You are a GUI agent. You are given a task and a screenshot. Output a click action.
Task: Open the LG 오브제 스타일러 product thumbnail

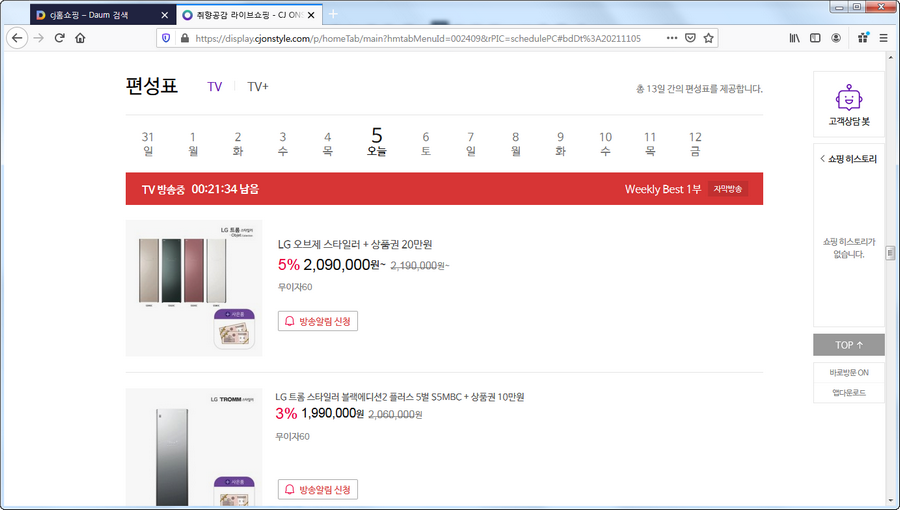point(194,288)
